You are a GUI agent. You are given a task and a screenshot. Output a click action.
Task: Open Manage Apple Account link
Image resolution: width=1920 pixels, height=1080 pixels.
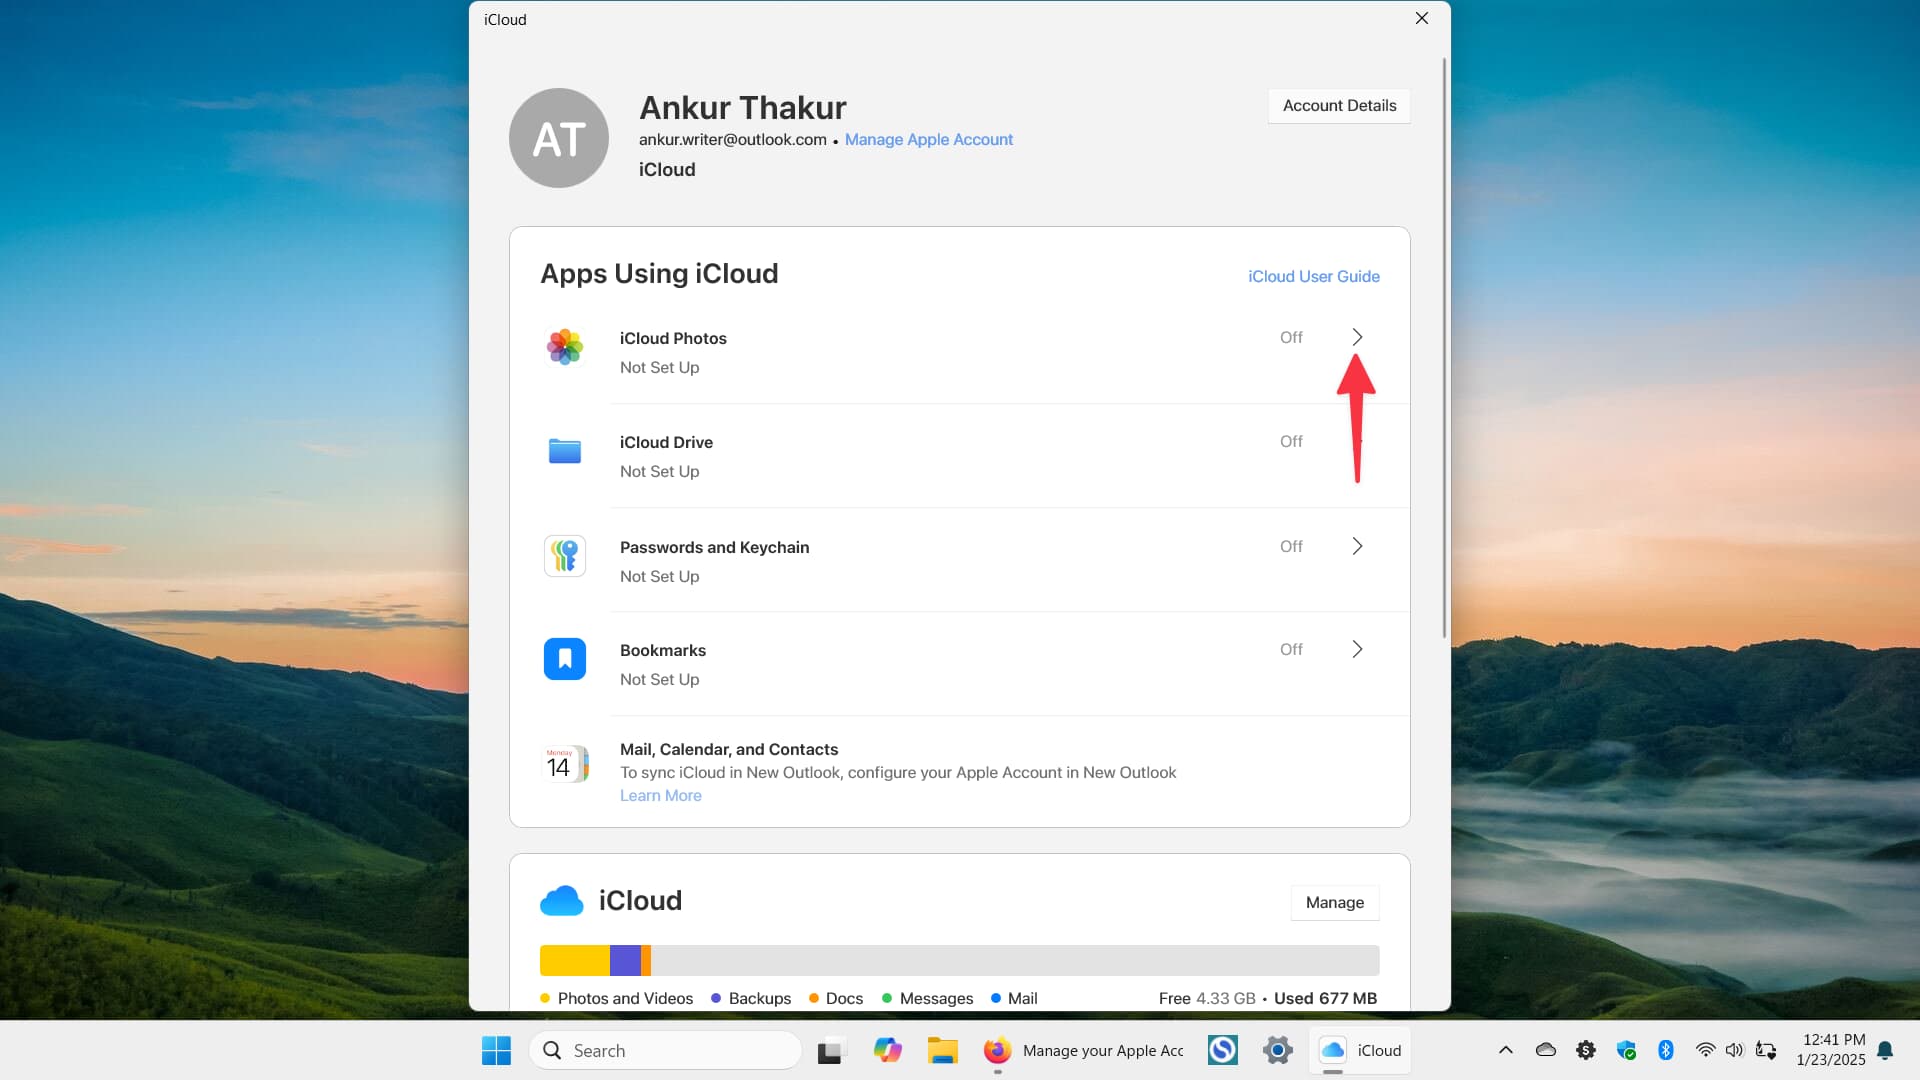tap(928, 139)
